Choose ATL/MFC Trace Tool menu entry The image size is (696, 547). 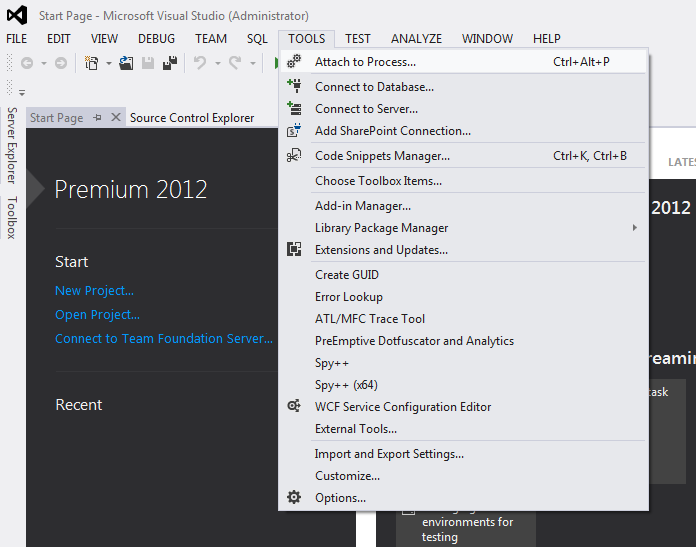tap(463, 318)
